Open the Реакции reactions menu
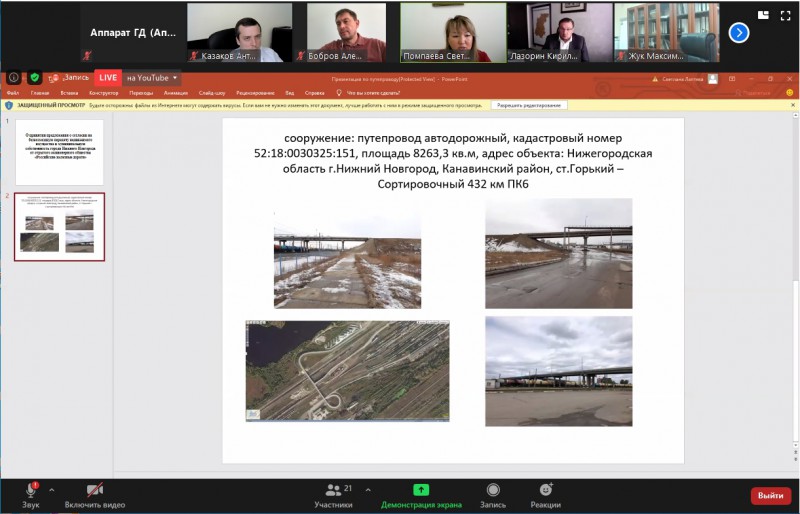This screenshot has height=514, width=800. click(x=546, y=490)
